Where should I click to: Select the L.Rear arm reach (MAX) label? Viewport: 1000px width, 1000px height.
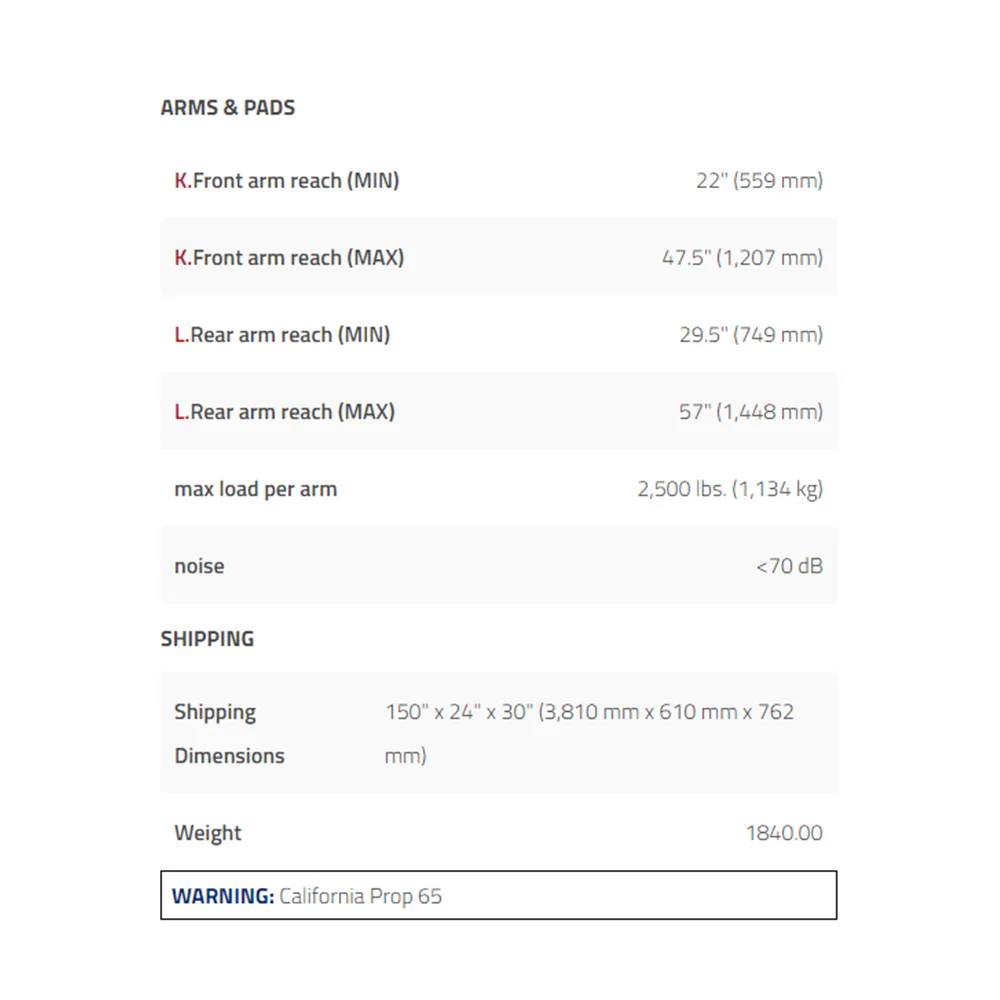[284, 412]
